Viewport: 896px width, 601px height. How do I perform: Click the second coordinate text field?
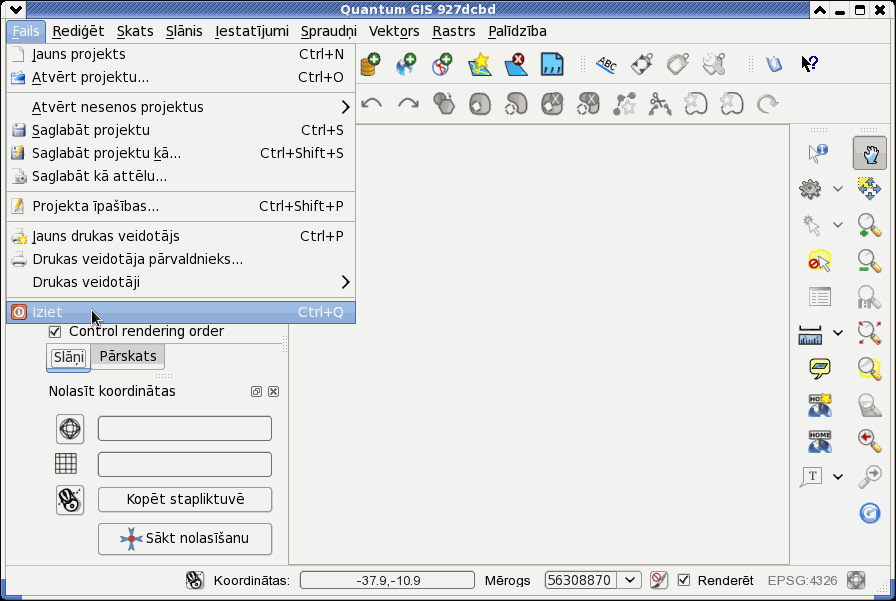[x=185, y=464]
